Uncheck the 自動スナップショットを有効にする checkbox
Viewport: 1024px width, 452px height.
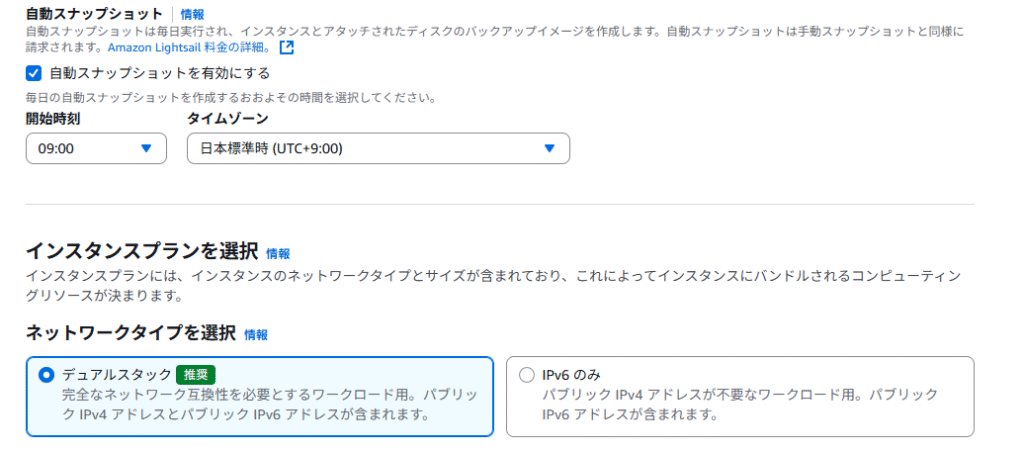(33, 73)
